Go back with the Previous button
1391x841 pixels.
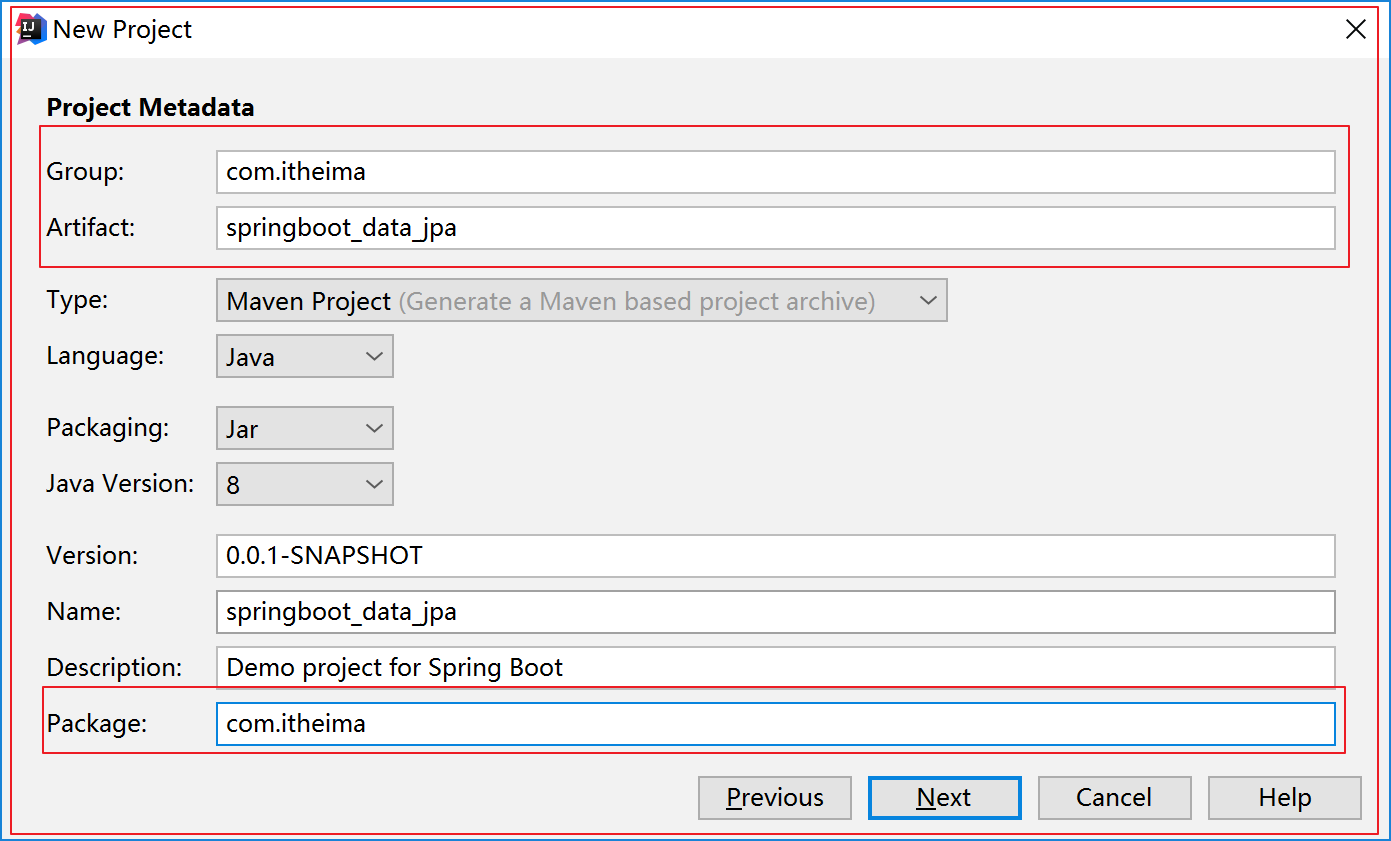tap(775, 798)
